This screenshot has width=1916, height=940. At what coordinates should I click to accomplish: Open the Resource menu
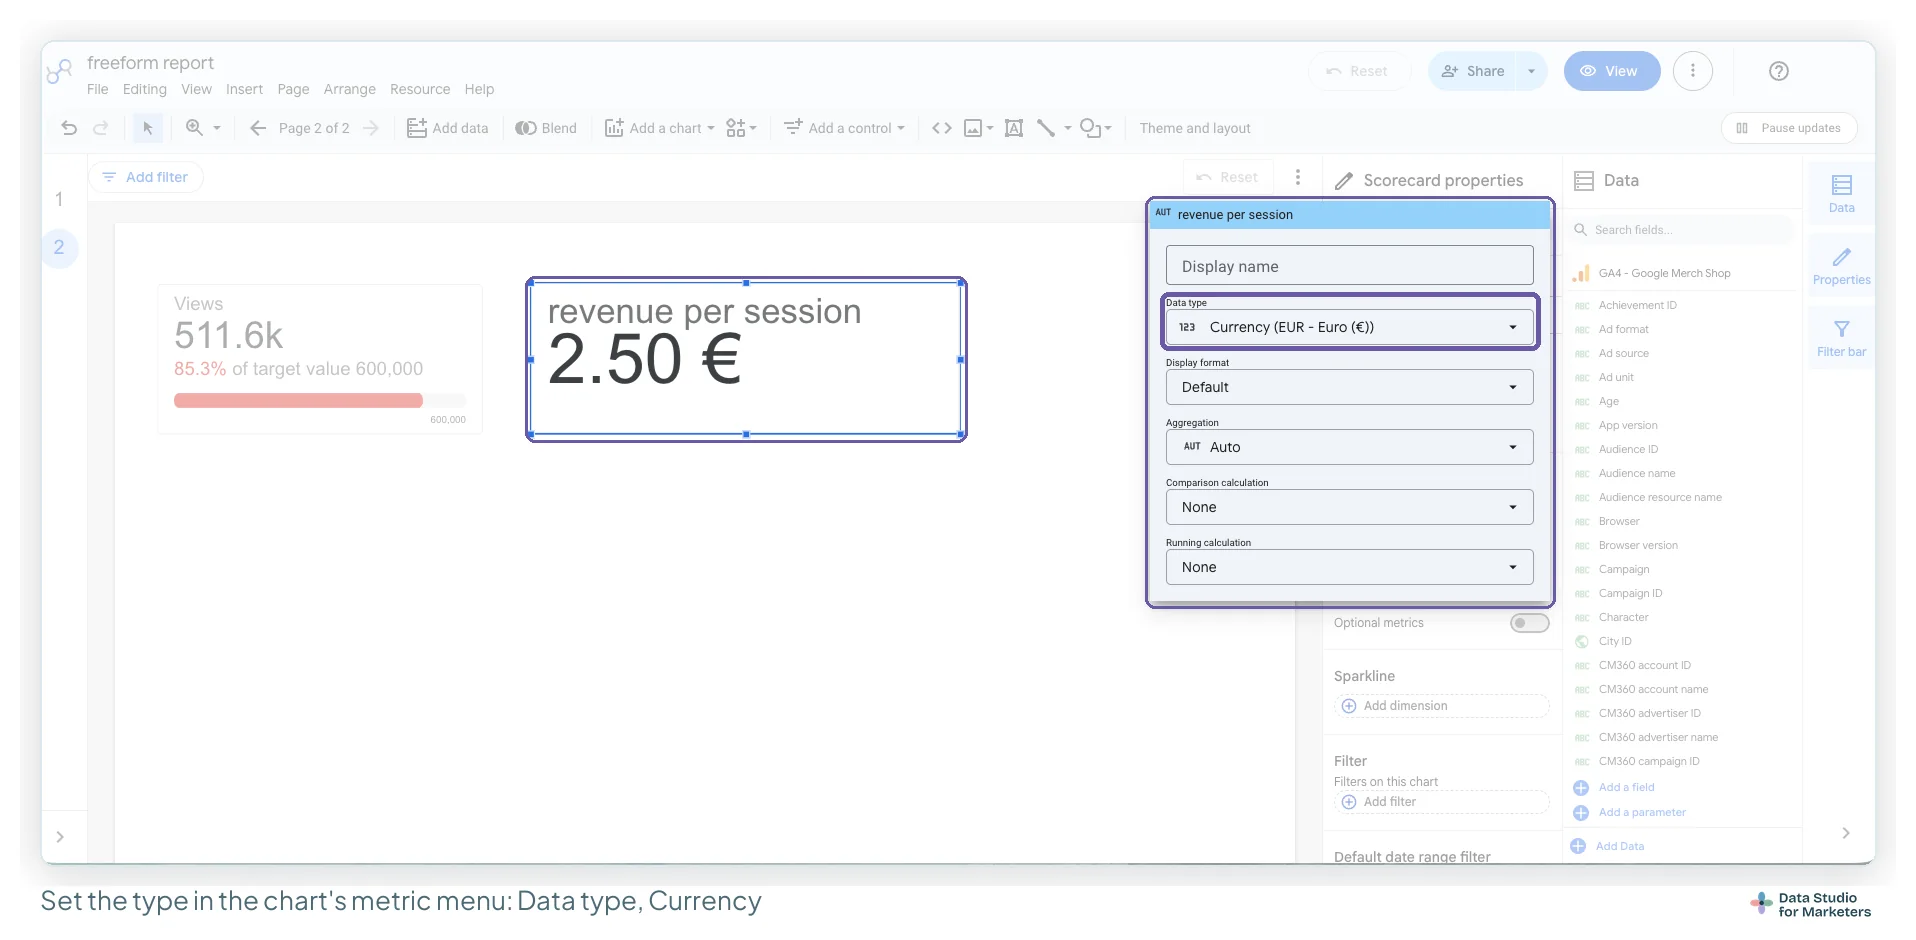point(420,89)
